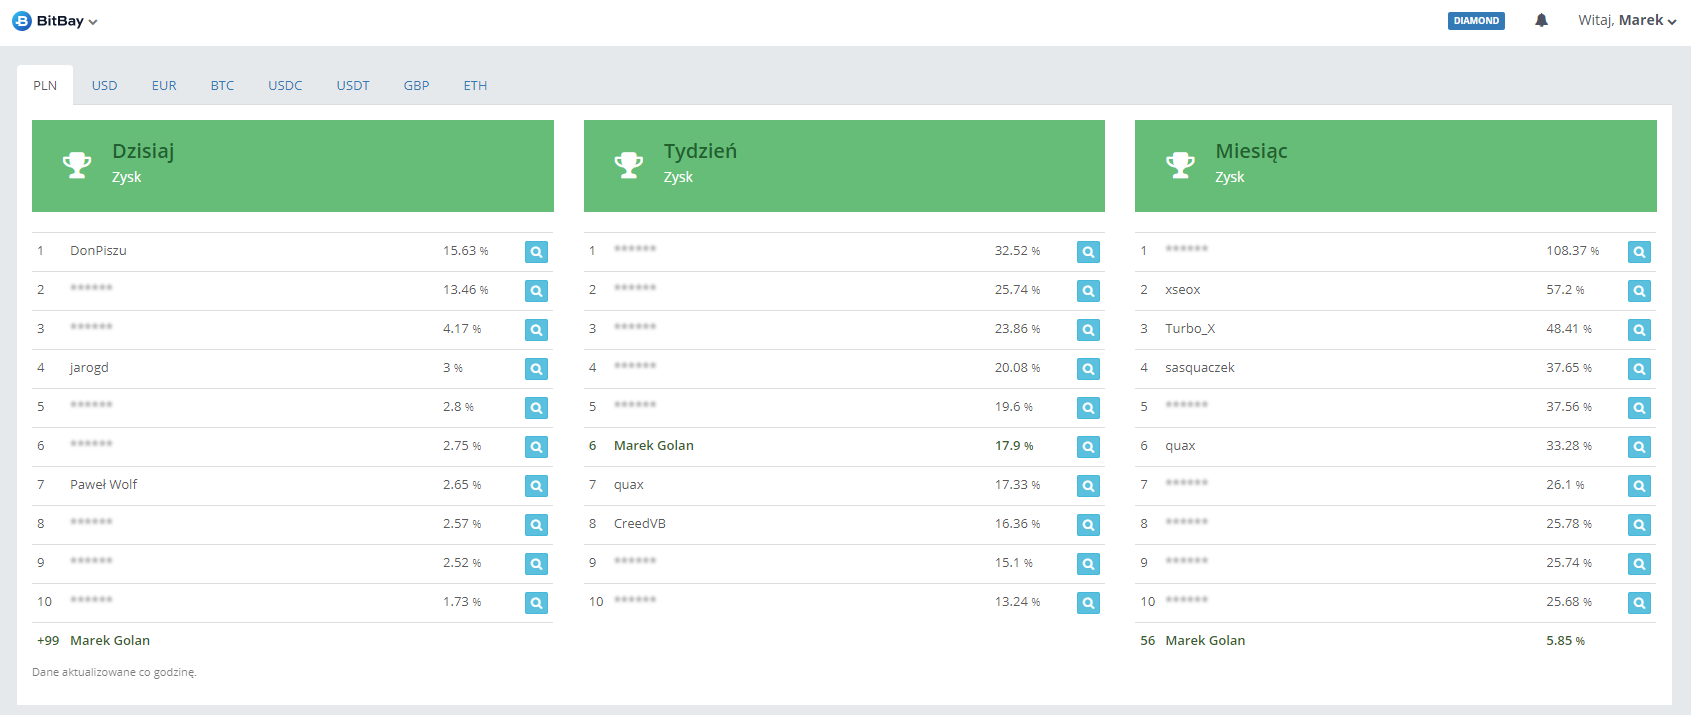Click the DIAMOND badge
Image resolution: width=1691 pixels, height=715 pixels.
tap(1476, 21)
